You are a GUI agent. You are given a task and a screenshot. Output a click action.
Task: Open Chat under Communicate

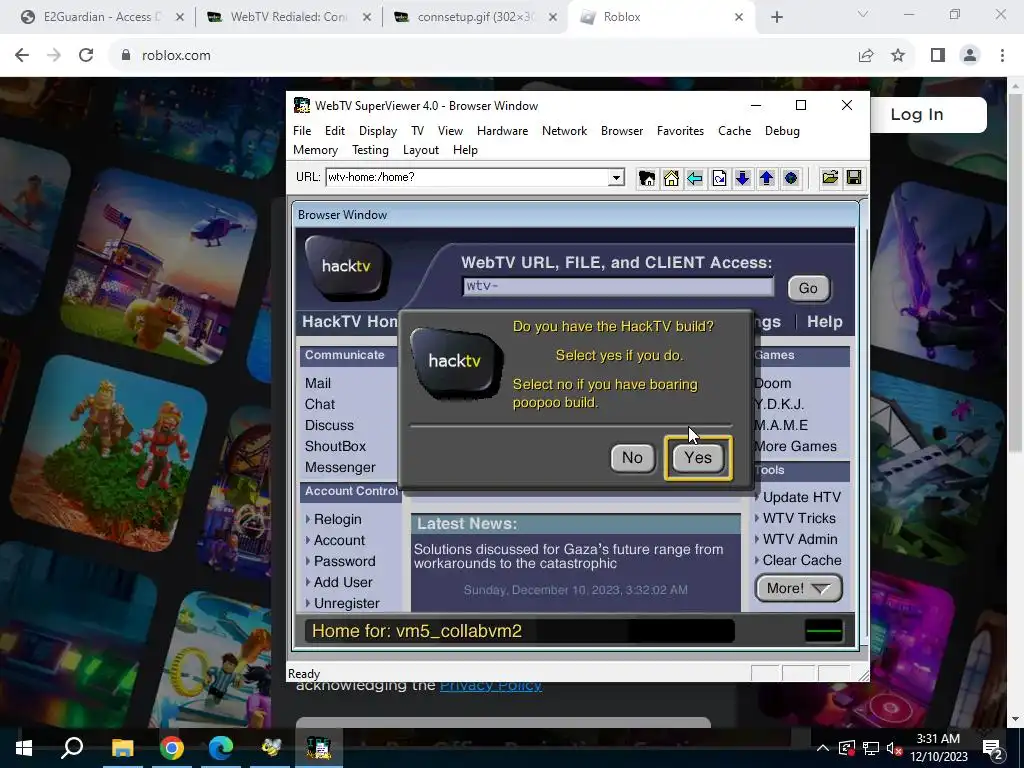(x=319, y=404)
